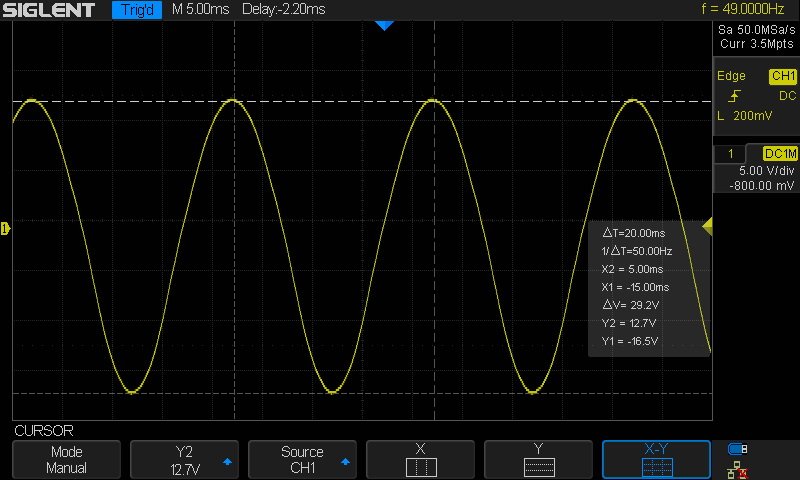The width and height of the screenshot is (800, 480).
Task: Click the rising edge trigger slope icon
Action: tap(736, 96)
